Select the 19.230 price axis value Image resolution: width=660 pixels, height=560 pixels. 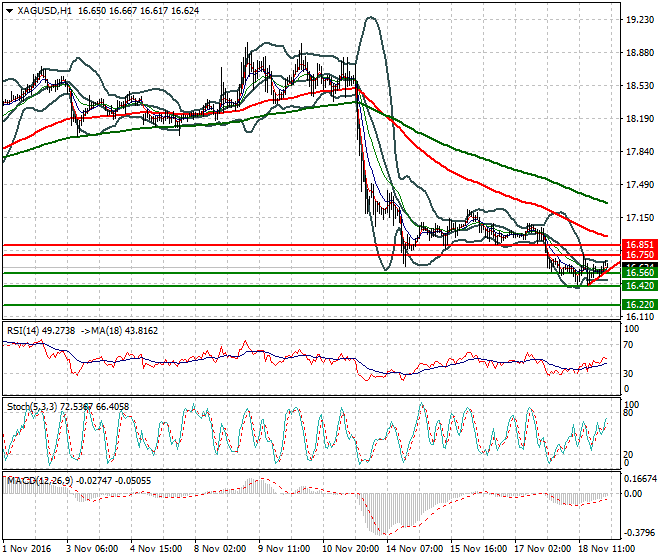coord(640,20)
